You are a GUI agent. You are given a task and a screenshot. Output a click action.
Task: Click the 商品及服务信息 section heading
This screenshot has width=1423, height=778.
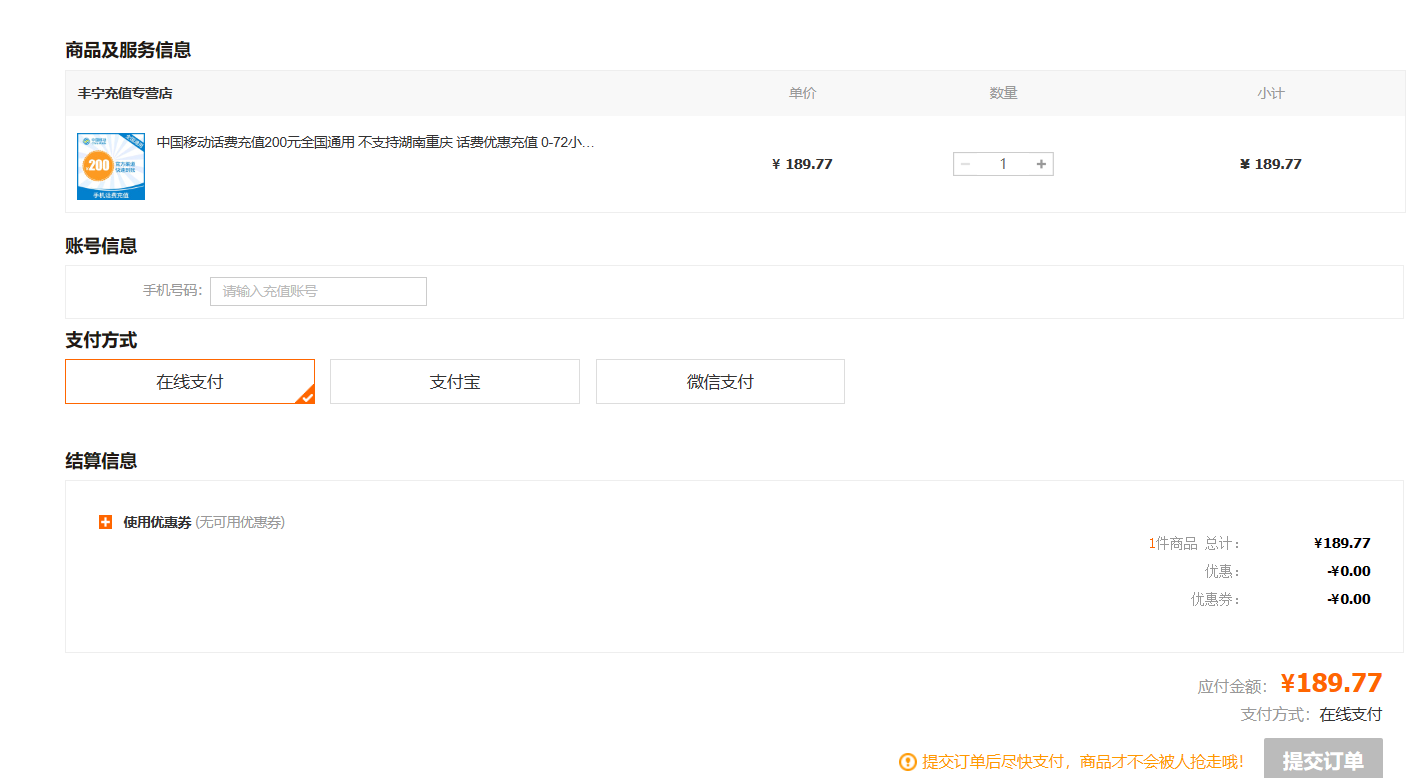click(x=128, y=50)
